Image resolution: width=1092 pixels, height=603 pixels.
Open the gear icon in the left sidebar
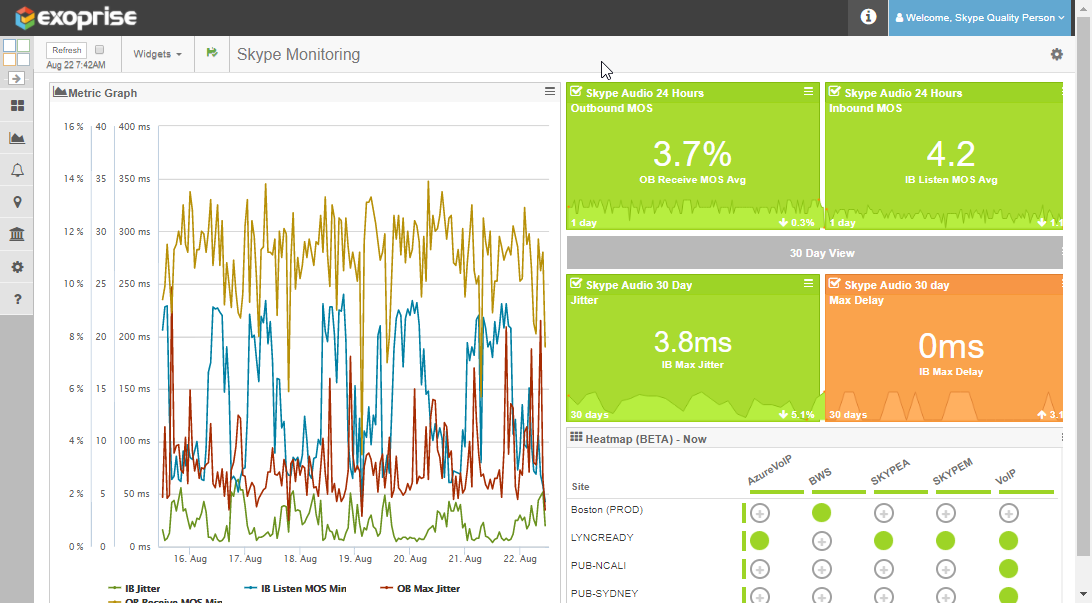click(x=17, y=267)
